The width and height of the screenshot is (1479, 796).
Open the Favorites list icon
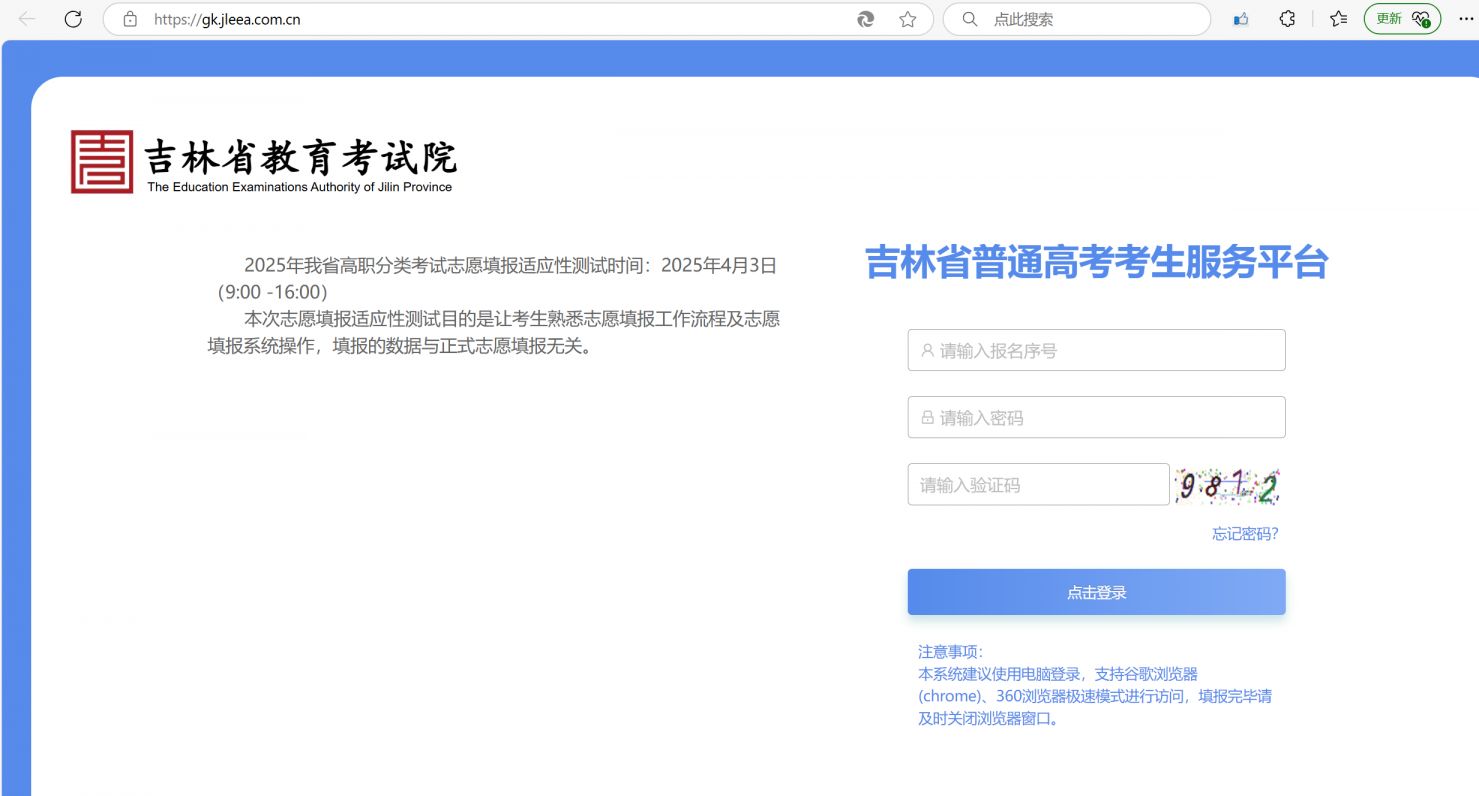click(1339, 19)
